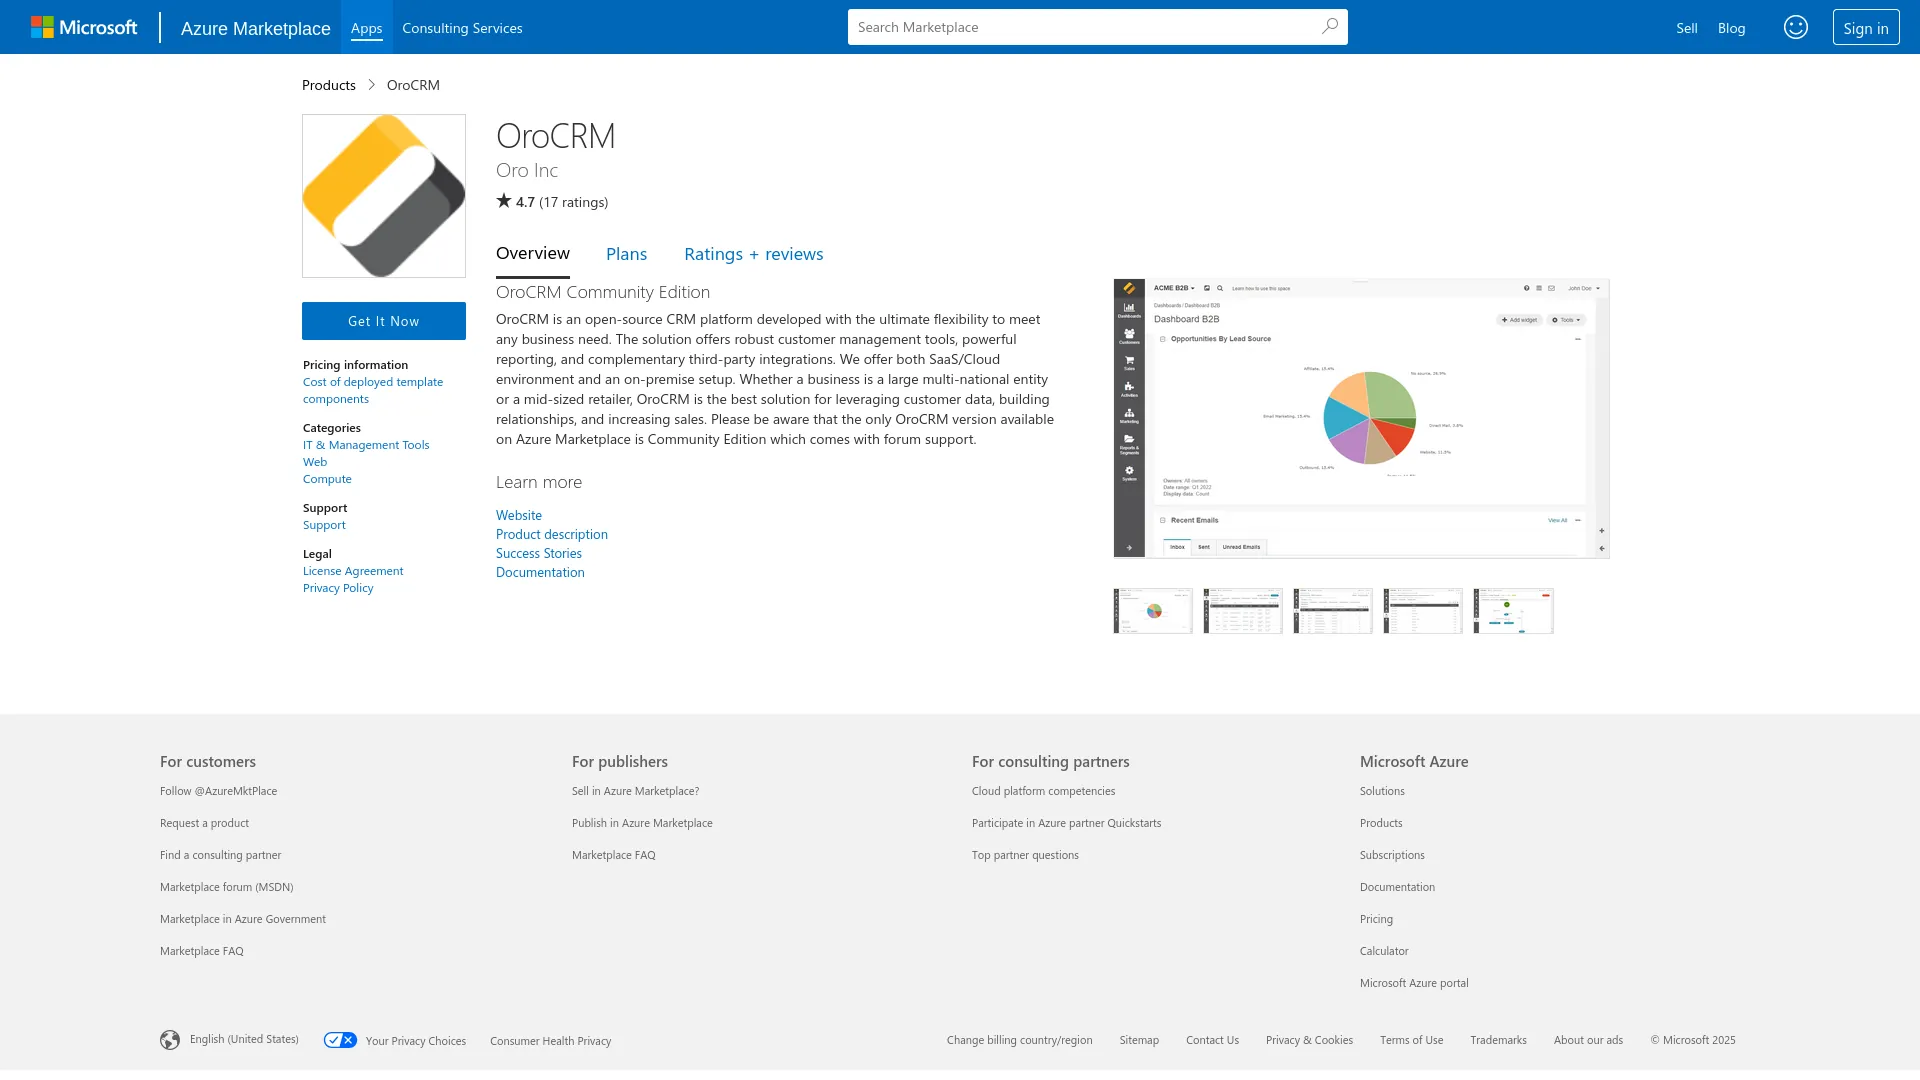Open the Compute category link
1920x1080 pixels.
tap(327, 479)
